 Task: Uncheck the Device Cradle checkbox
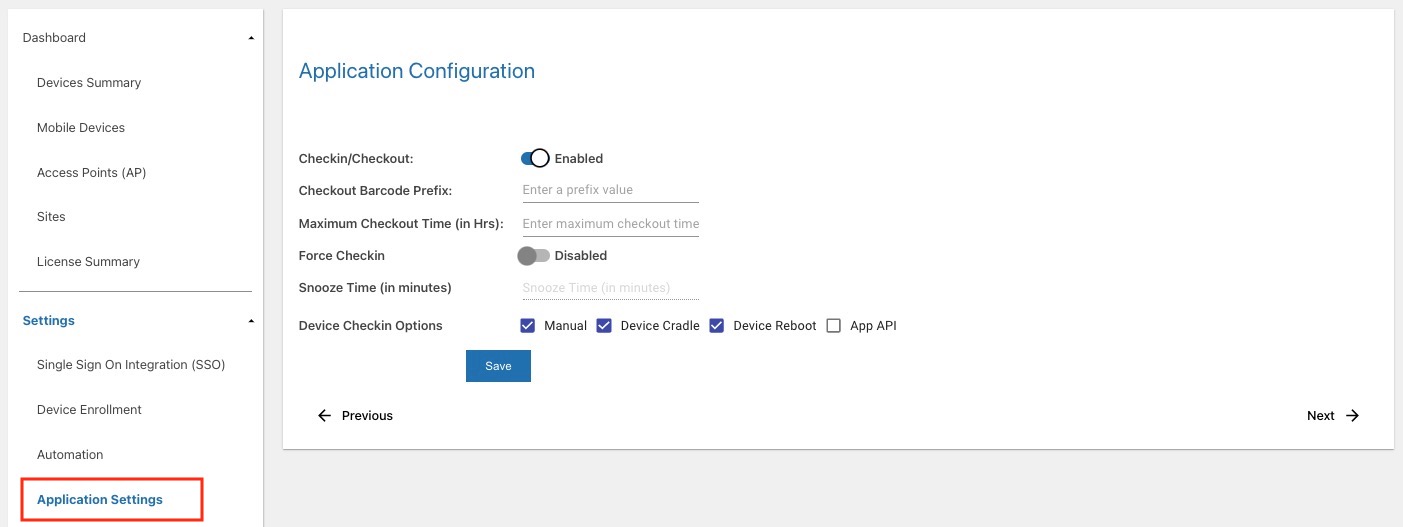pyautogui.click(x=604, y=326)
